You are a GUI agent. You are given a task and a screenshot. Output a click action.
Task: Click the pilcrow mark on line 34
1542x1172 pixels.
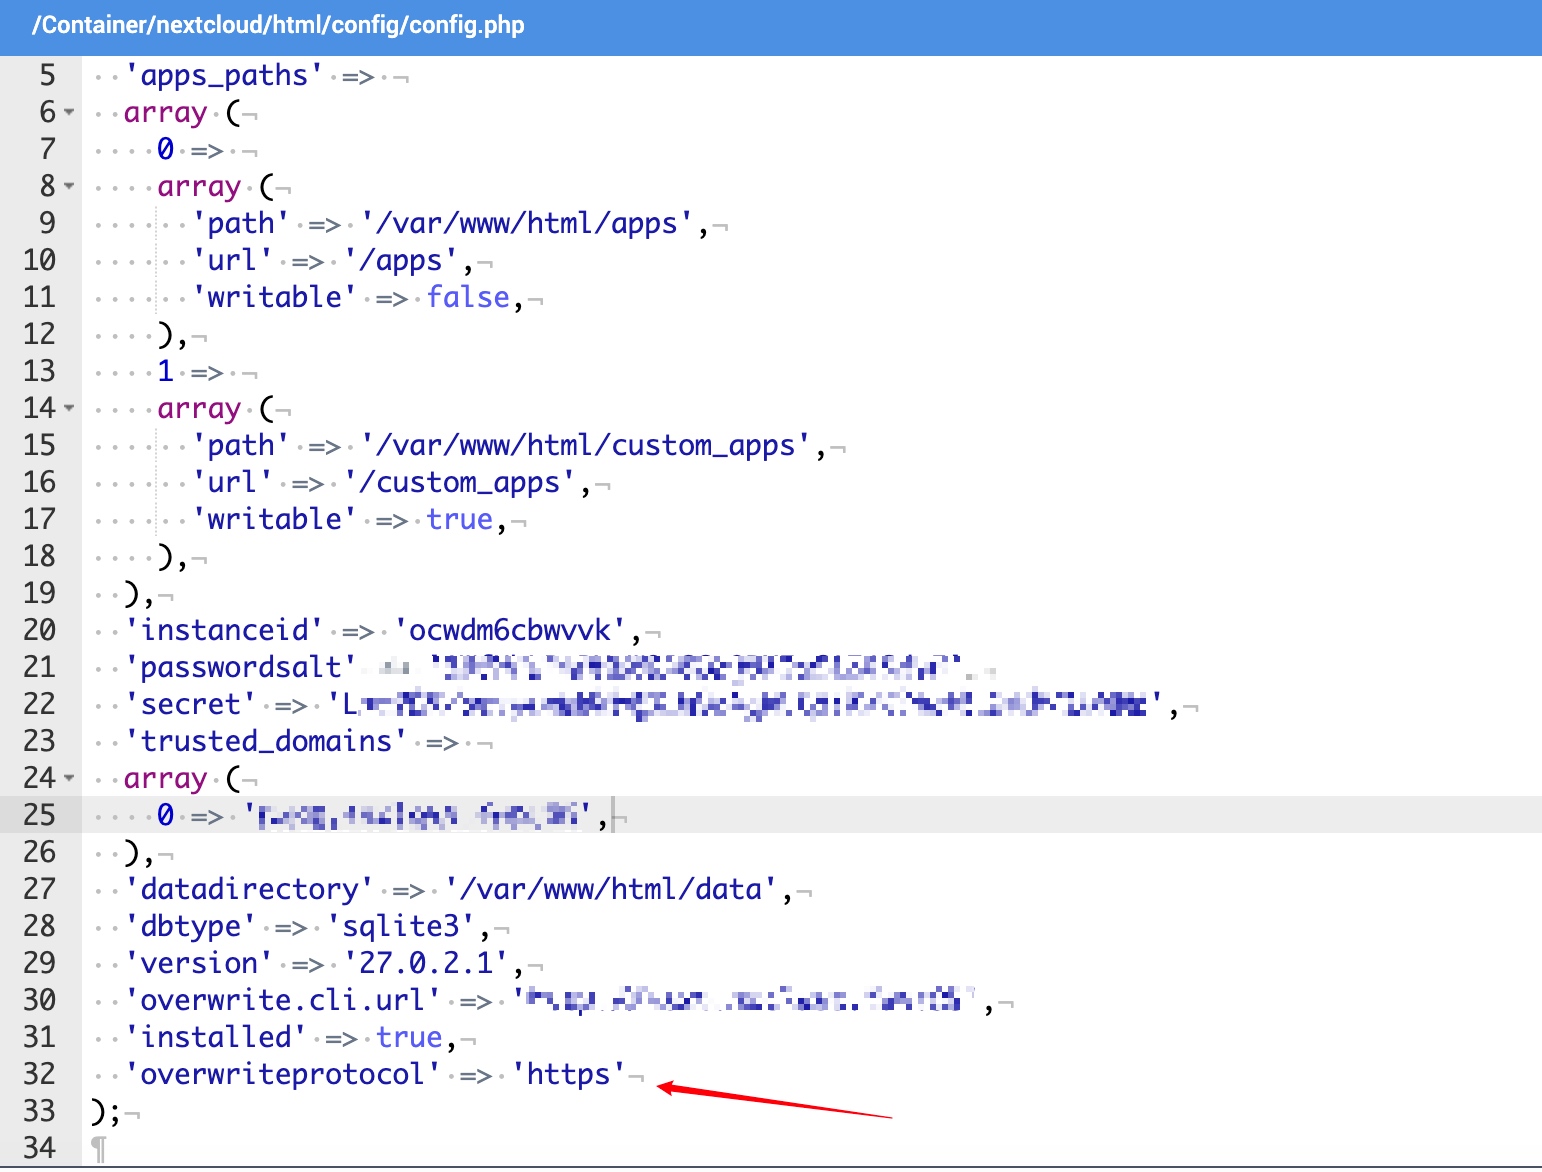[x=98, y=1149]
